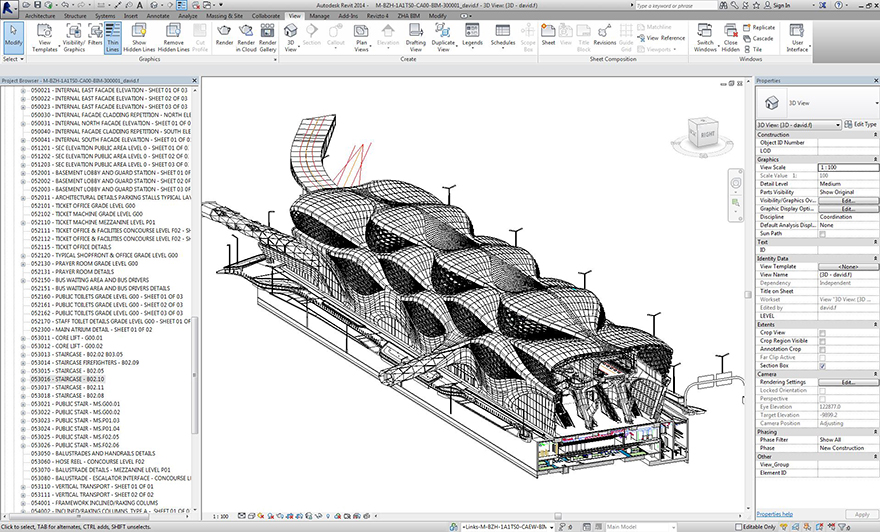Click the Switch Windows icon
880x532 pixels.
click(x=705, y=38)
